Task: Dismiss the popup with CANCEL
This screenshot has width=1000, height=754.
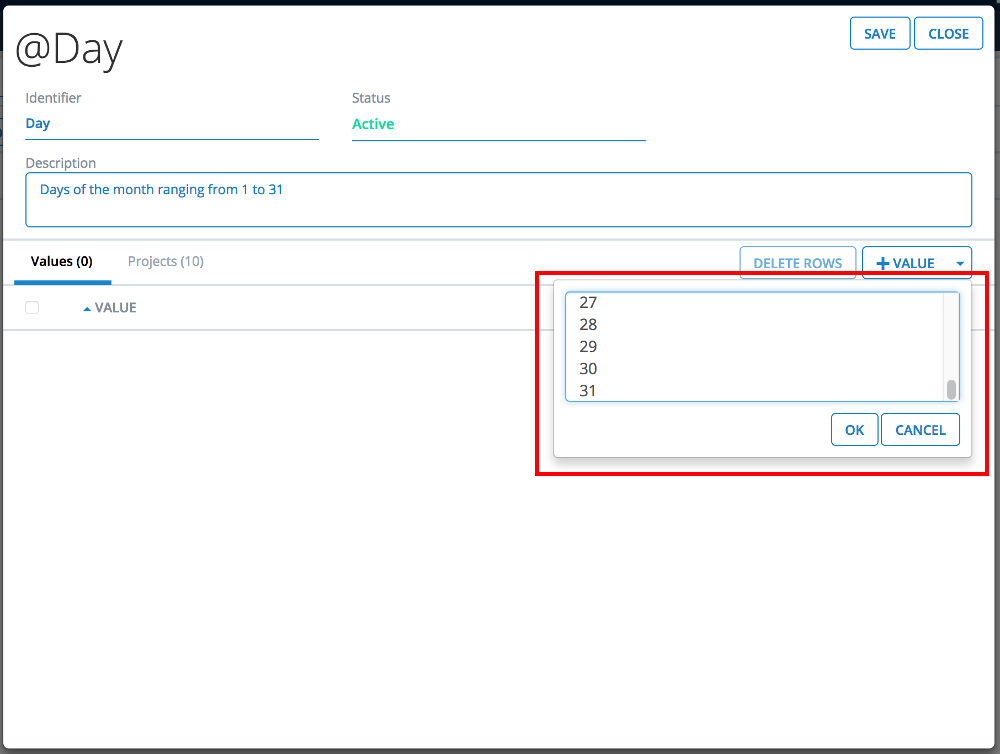Action: 920,430
